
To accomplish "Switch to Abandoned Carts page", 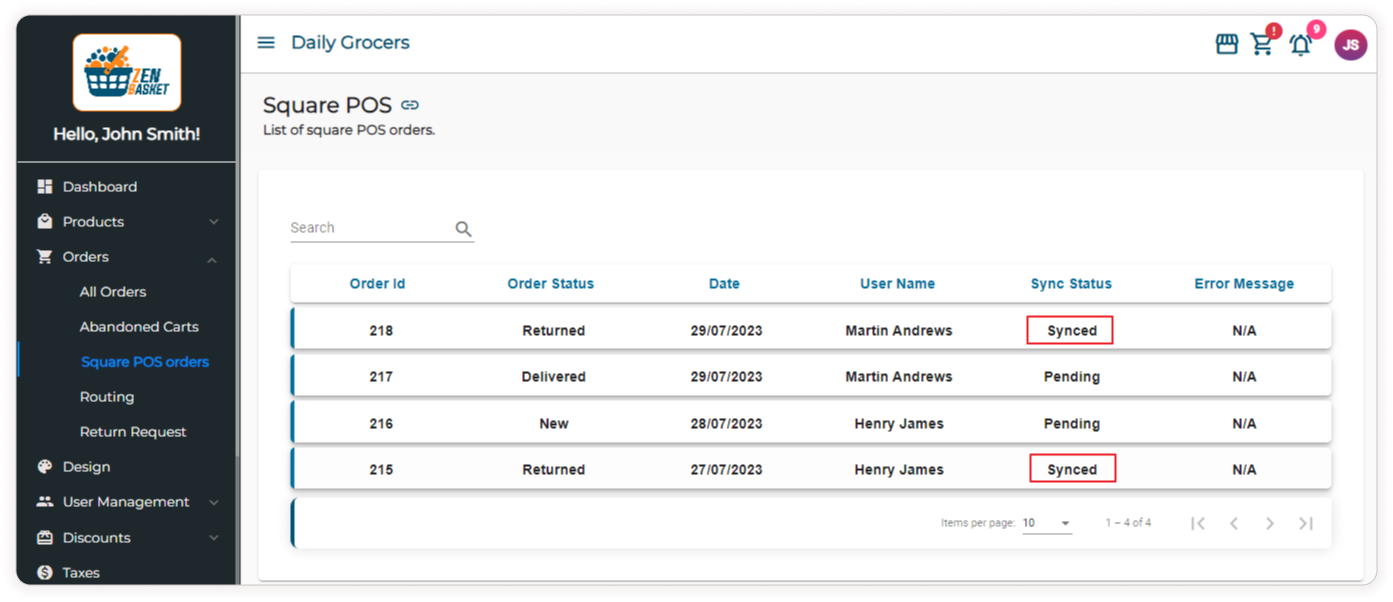I will click(x=139, y=326).
